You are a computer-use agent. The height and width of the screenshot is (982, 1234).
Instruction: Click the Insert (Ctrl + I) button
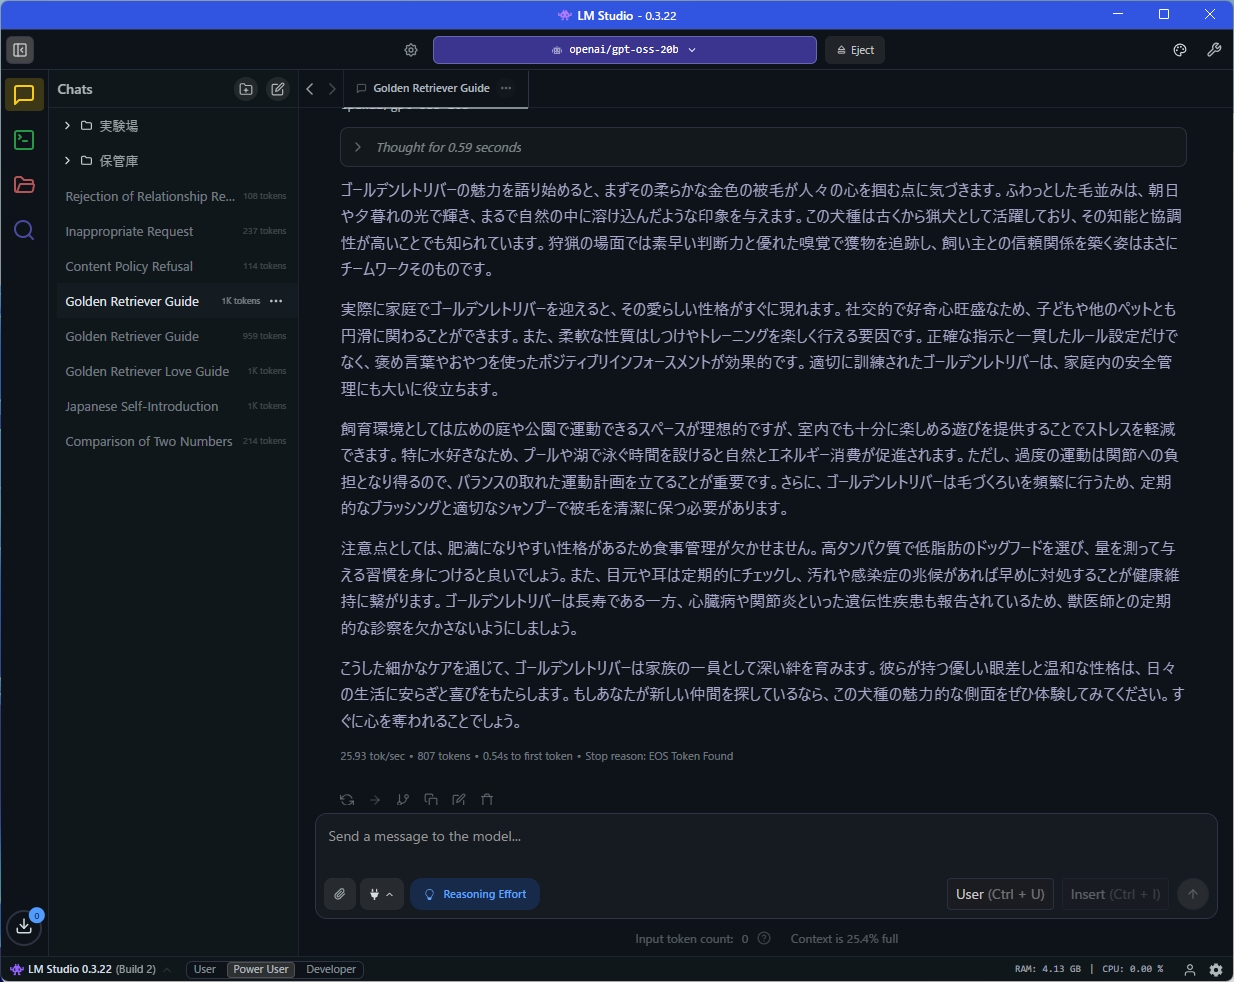1115,894
